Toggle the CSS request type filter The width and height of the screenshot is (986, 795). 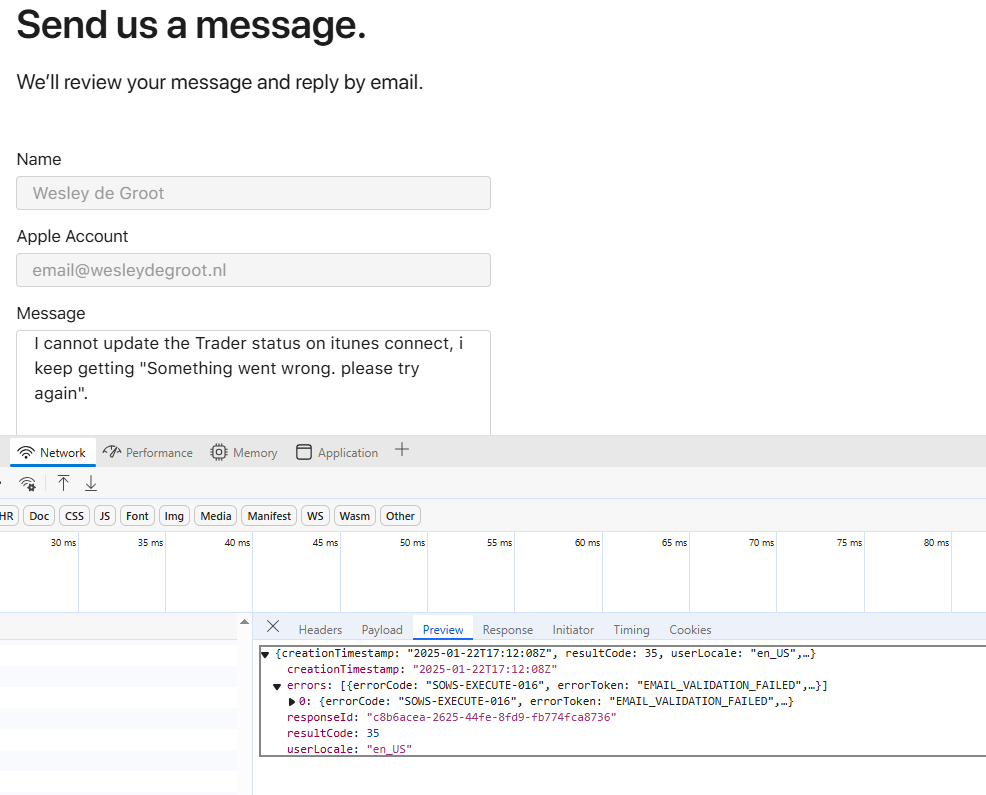click(x=74, y=516)
